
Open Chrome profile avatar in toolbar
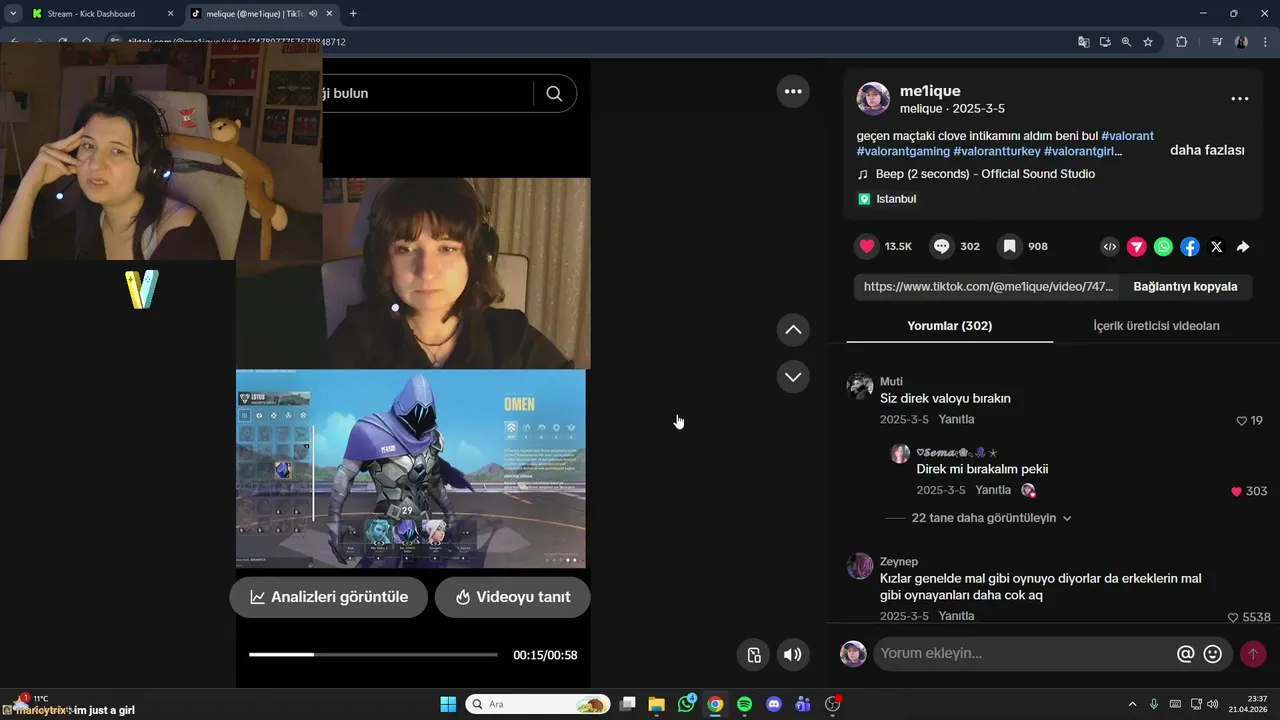tap(1241, 42)
